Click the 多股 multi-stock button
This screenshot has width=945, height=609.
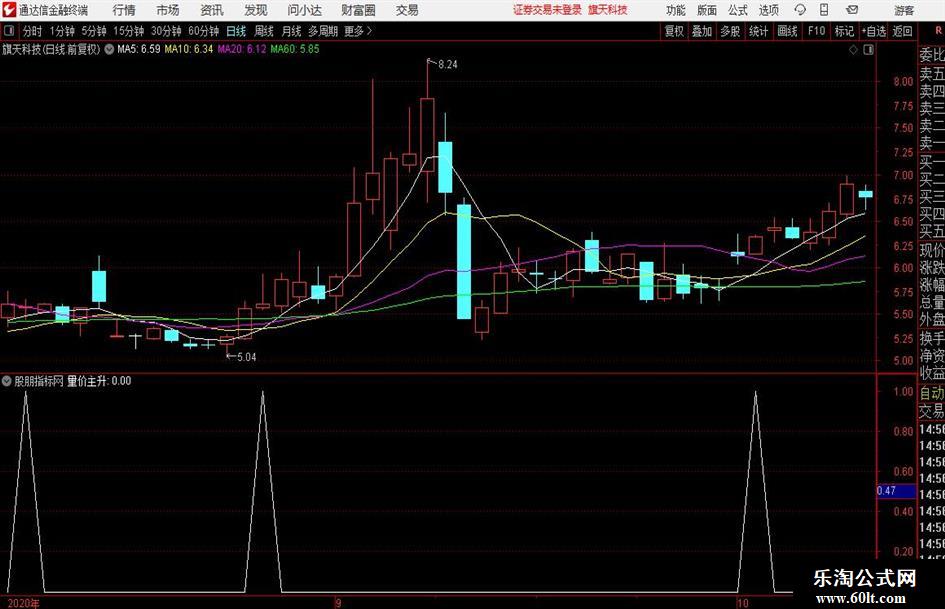(x=730, y=31)
